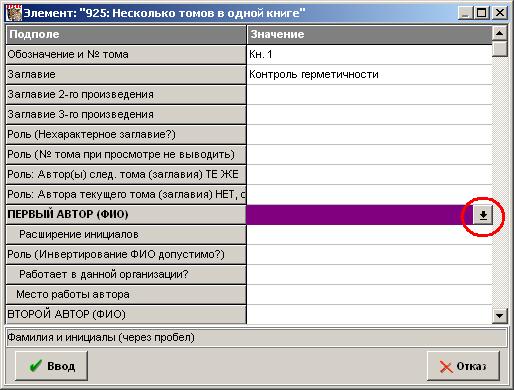This screenshot has height=390, width=514.
Task: Click the empty value for Заглавие 3-го произведения
Action: (x=369, y=114)
